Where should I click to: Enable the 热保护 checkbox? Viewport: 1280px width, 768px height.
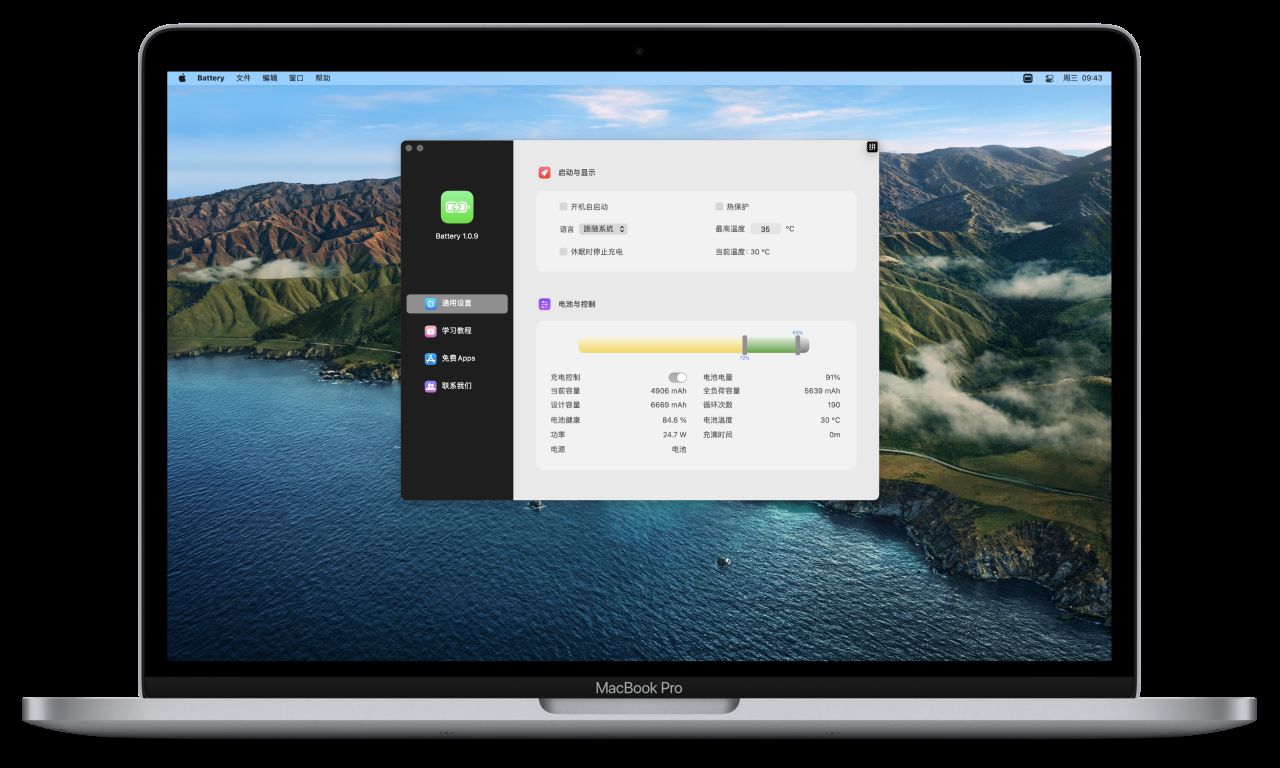(x=719, y=207)
